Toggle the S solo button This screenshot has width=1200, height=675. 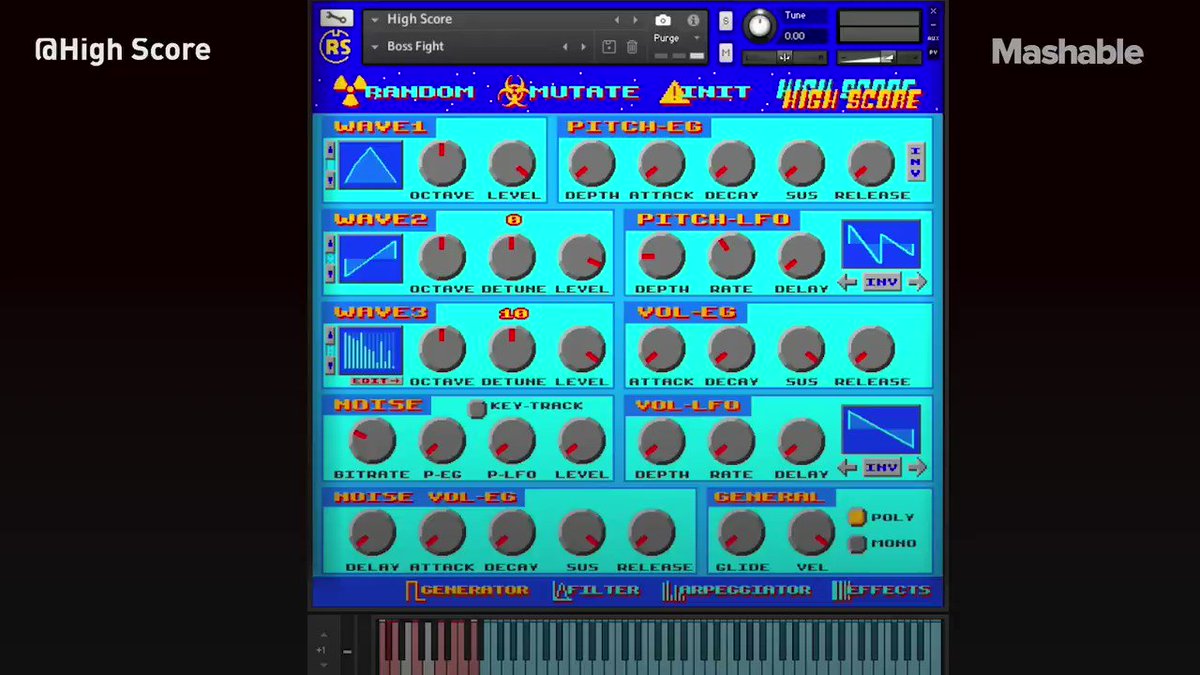(x=725, y=21)
